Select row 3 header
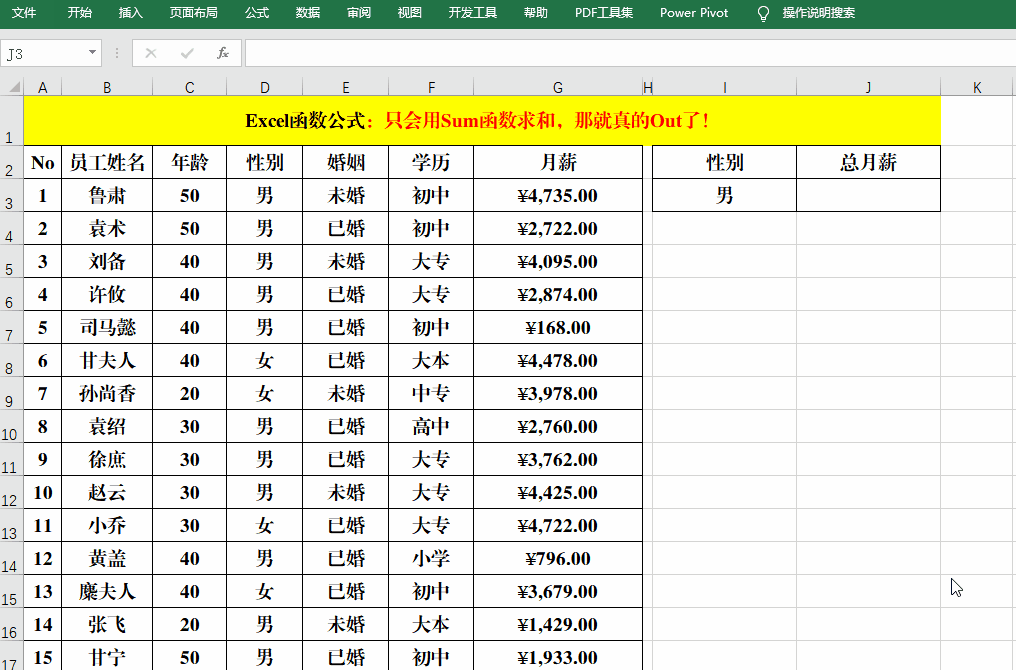Screen dimensions: 1016x670 12,196
